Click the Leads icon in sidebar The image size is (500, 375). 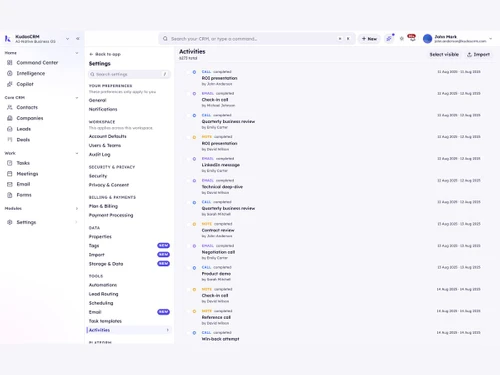[10, 129]
